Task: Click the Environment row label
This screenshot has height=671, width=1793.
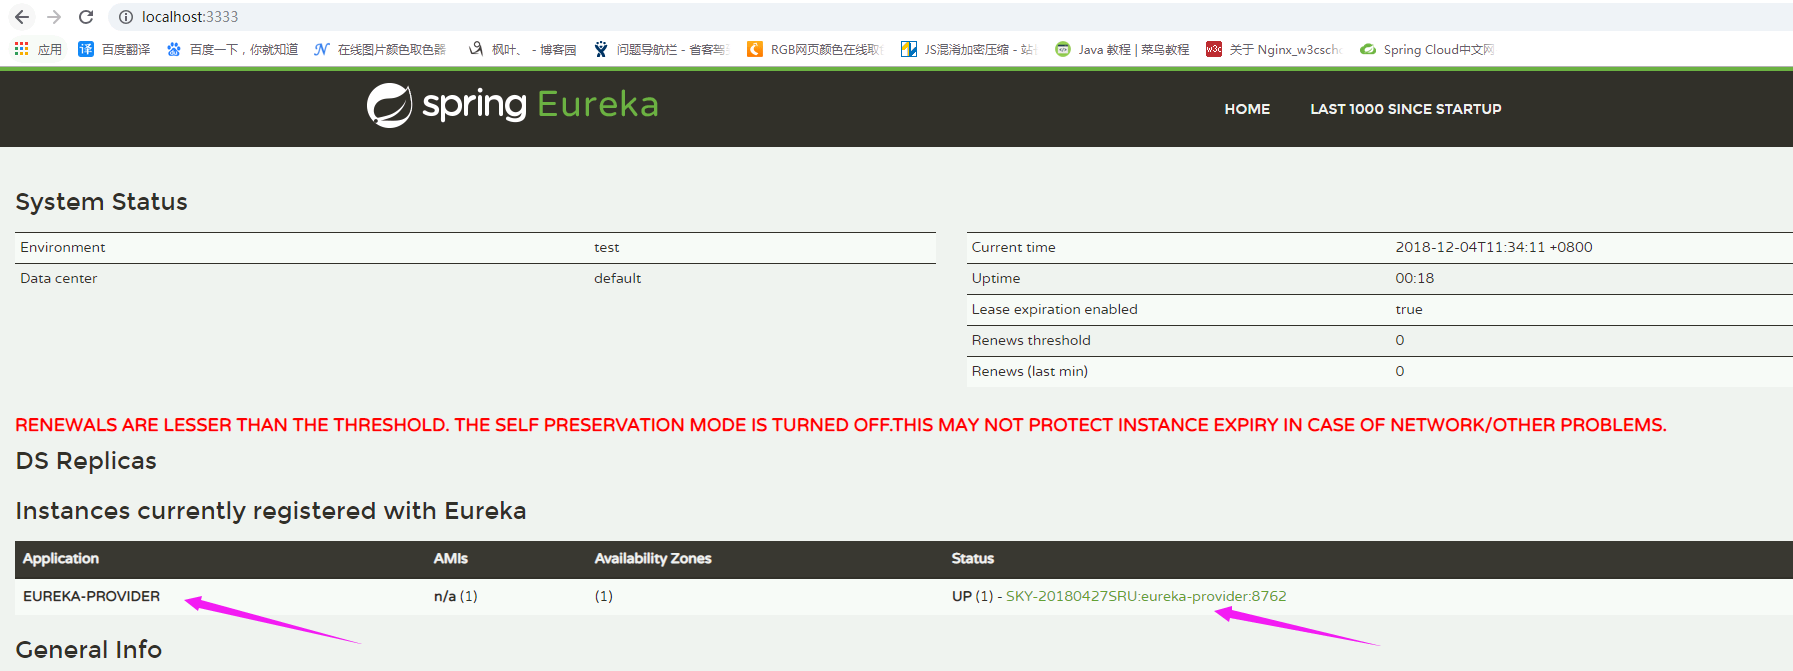Action: click(62, 247)
